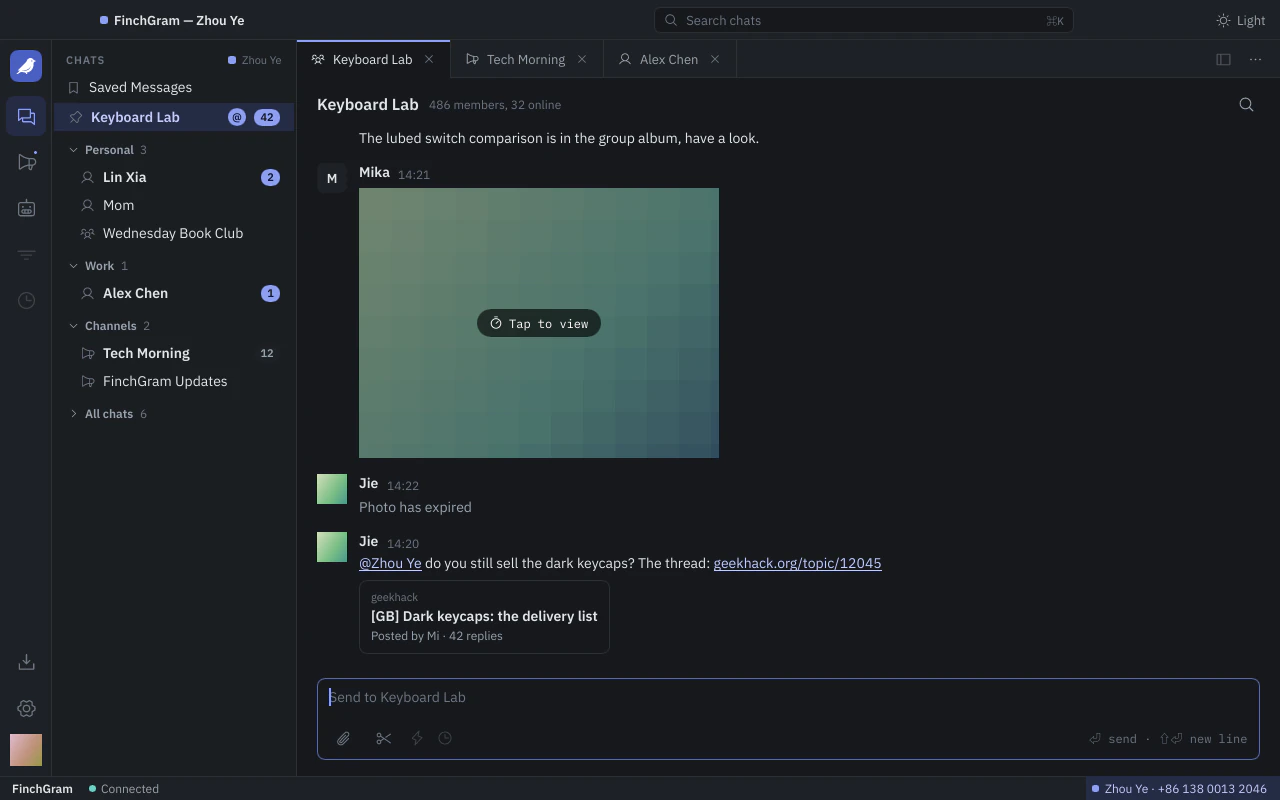Switch to Light theme
The image size is (1280, 800).
[1240, 20]
